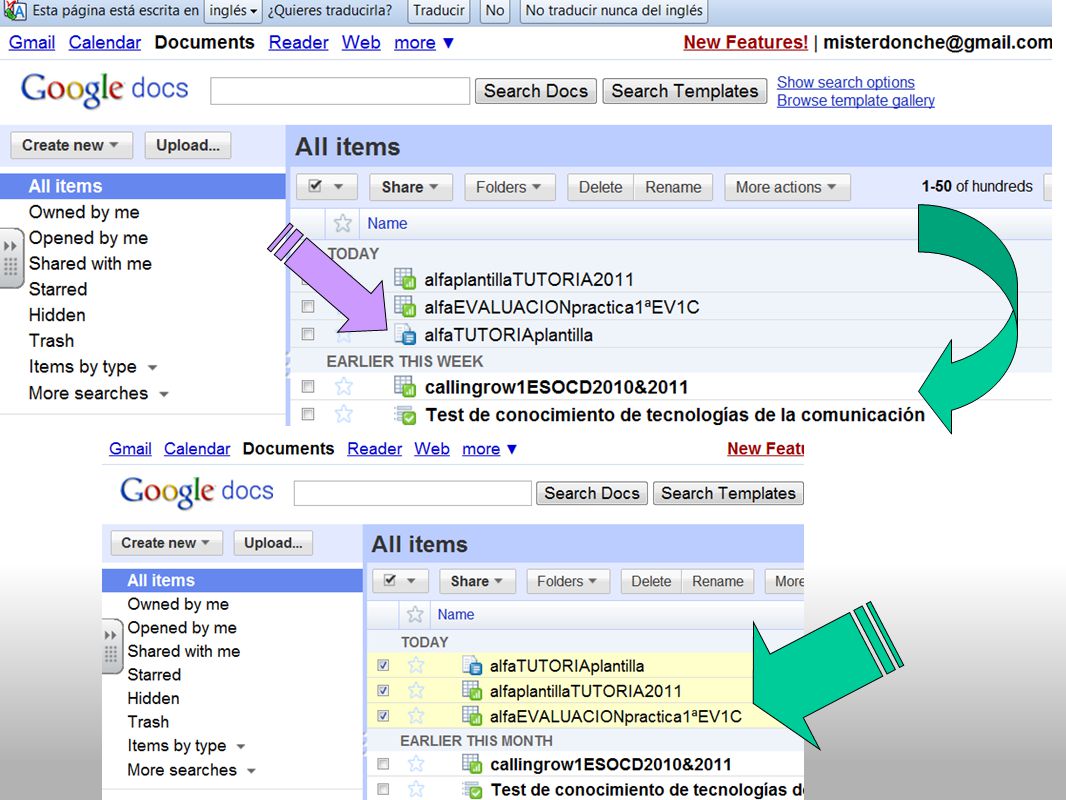1066x800 pixels.
Task: Open the Browse template gallery link
Action: pos(855,101)
